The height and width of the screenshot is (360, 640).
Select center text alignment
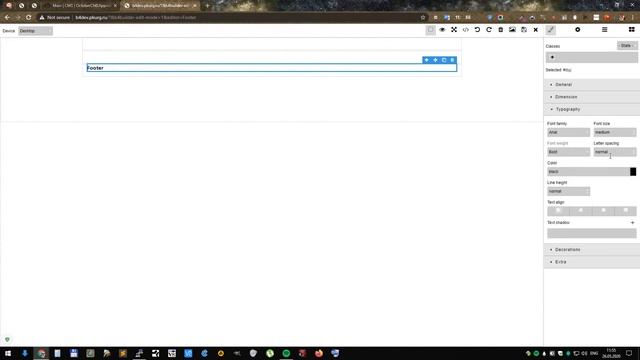coord(581,211)
